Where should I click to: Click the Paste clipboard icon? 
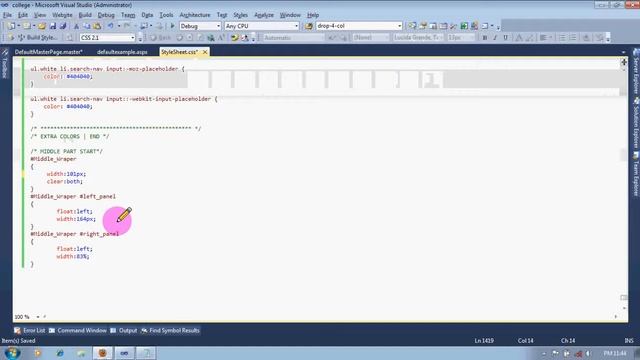(x=97, y=26)
